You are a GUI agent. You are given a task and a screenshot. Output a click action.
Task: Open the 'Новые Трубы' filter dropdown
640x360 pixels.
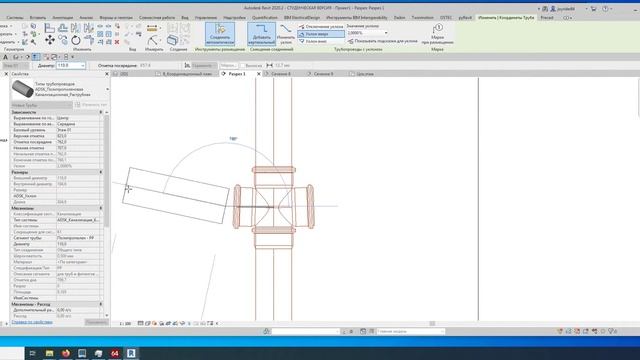tap(41, 105)
